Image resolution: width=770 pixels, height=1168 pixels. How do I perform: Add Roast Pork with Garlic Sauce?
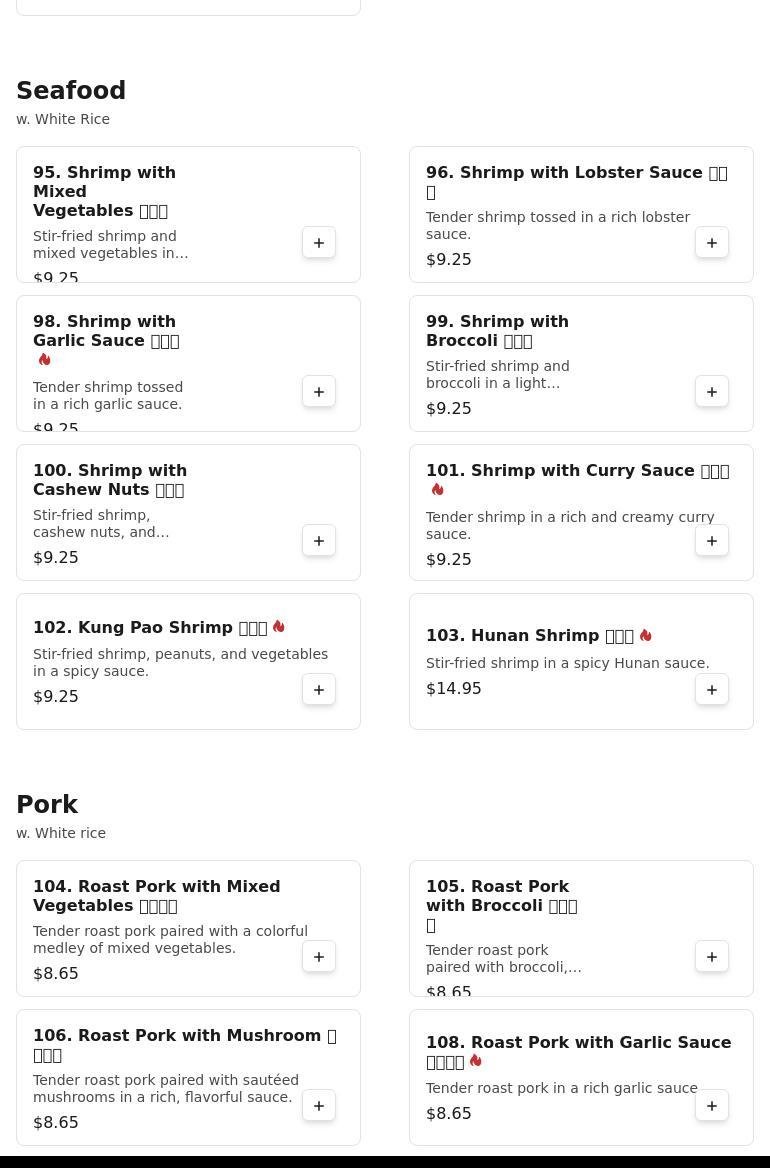(x=712, y=1106)
